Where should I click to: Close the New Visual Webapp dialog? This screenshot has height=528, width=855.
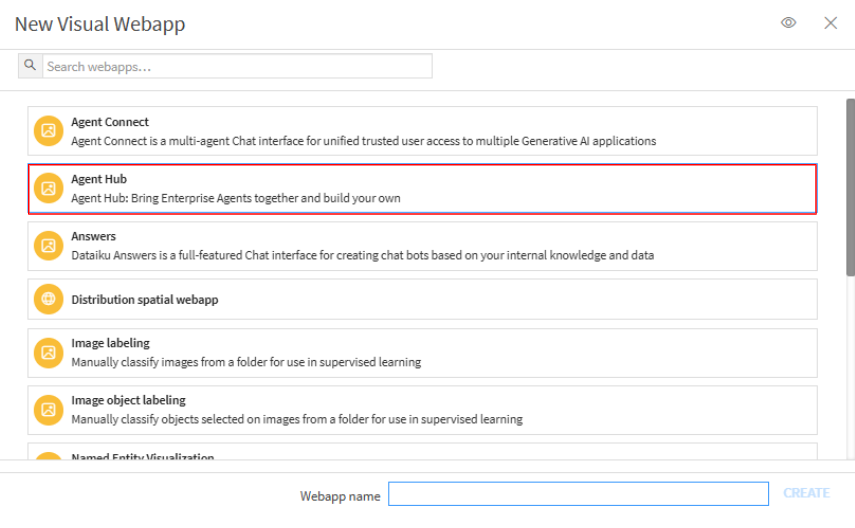830,23
